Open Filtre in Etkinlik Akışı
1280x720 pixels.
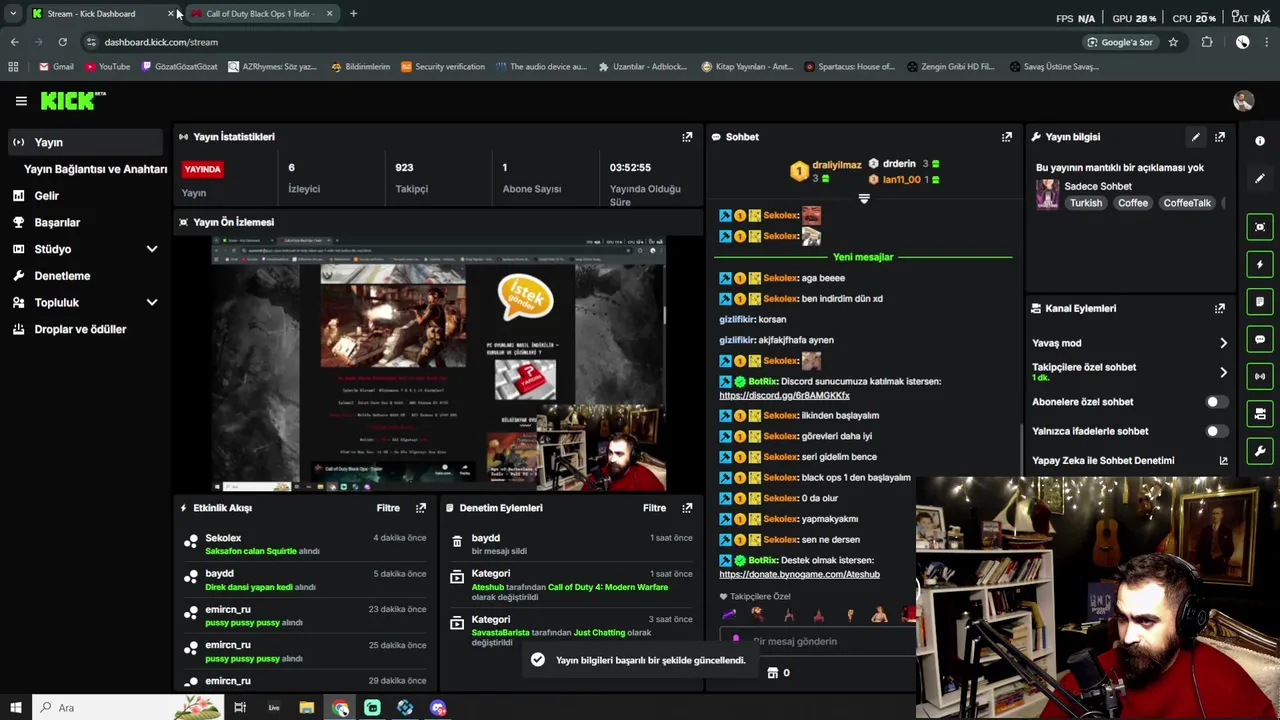pyautogui.click(x=388, y=508)
